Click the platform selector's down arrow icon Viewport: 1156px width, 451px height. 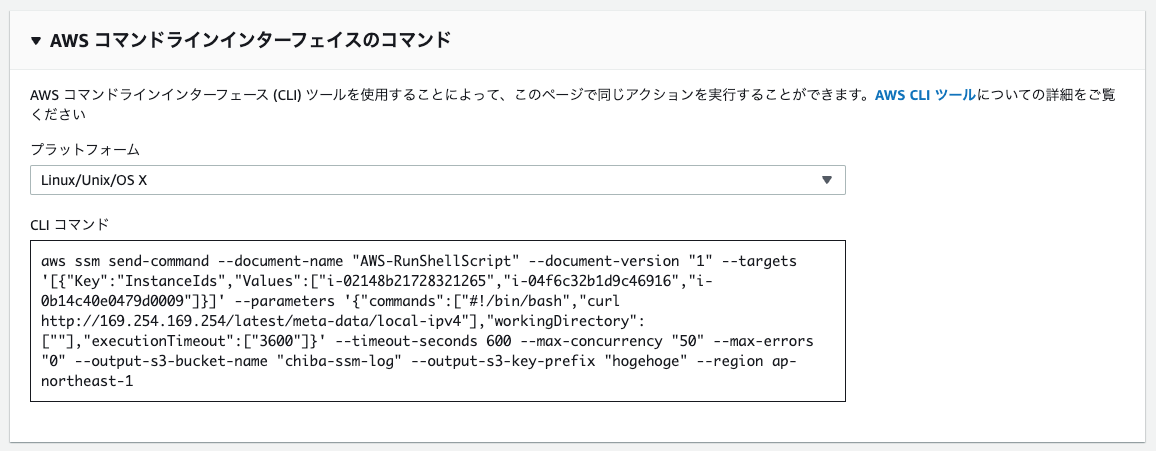826,180
